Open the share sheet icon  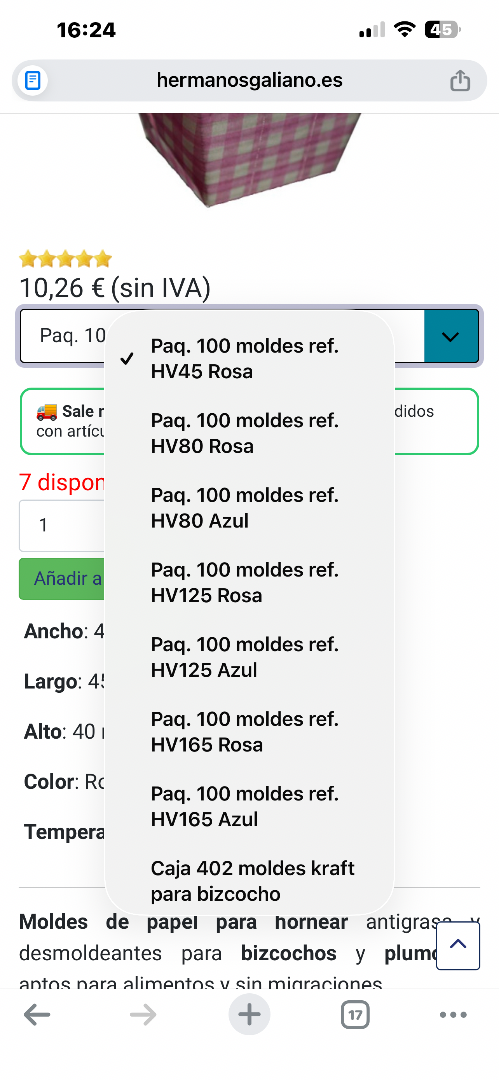(x=460, y=81)
